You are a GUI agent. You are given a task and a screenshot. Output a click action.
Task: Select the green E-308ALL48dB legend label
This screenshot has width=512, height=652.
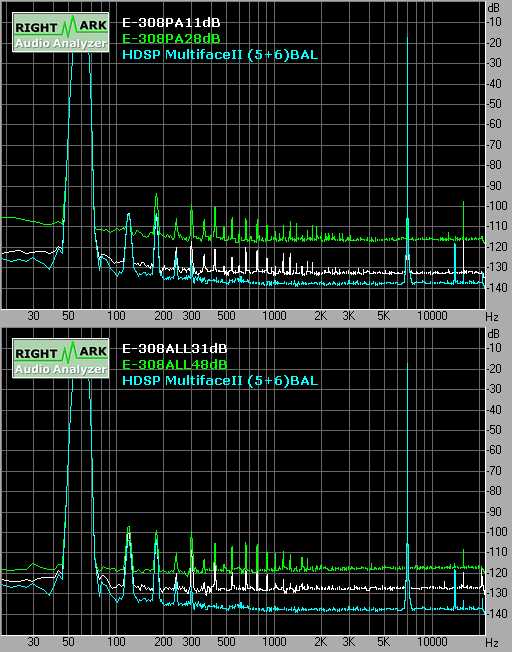click(x=175, y=364)
